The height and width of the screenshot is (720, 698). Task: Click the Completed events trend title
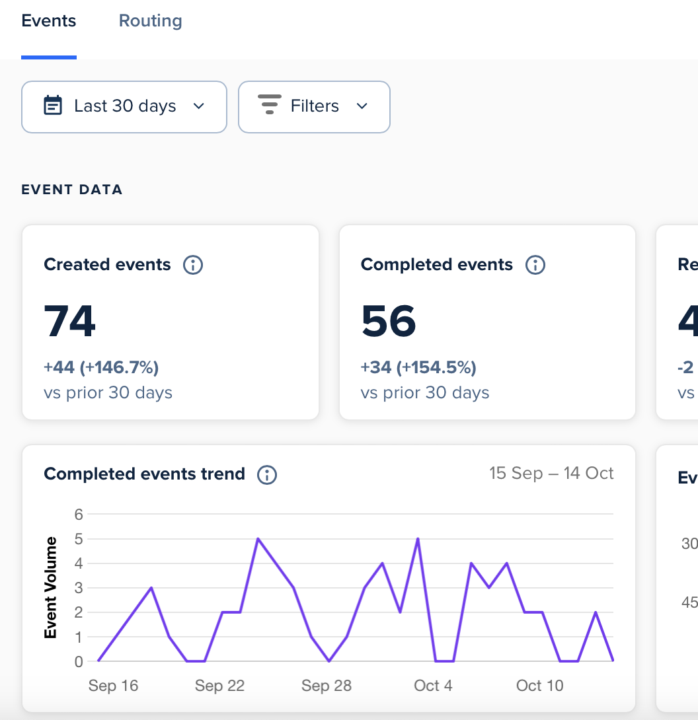(144, 475)
